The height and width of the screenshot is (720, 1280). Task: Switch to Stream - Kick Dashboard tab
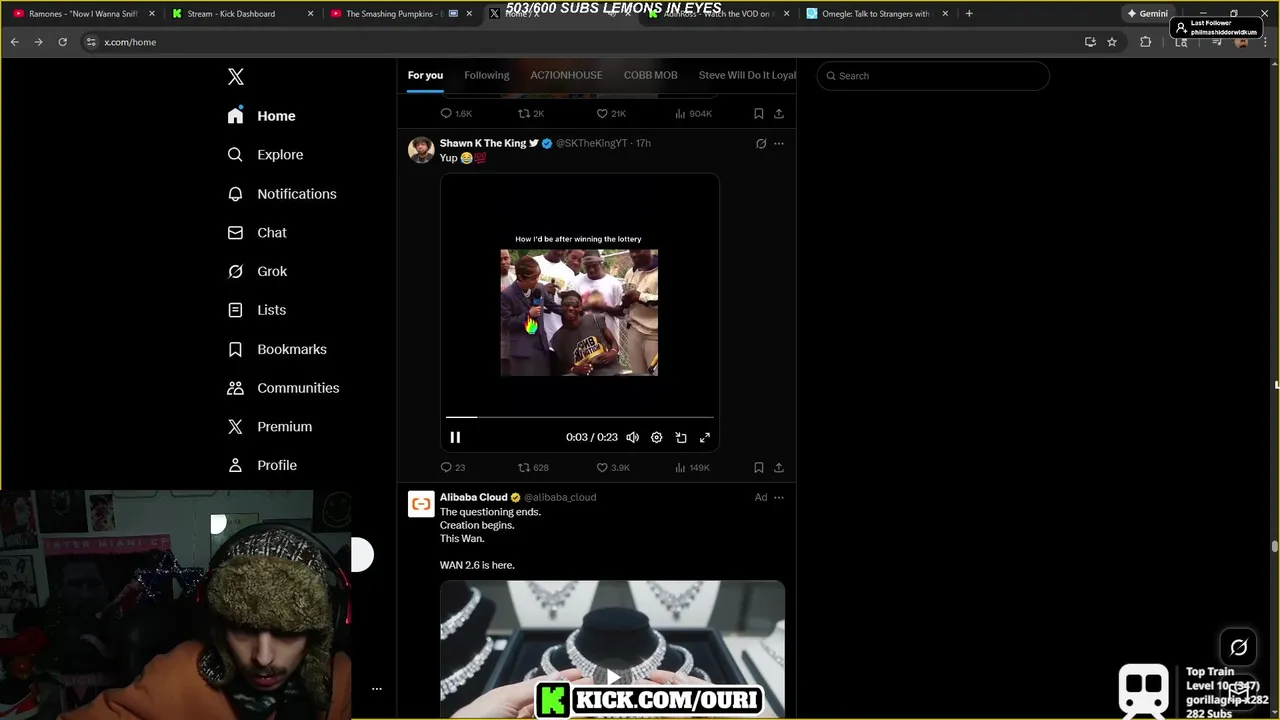tap(241, 14)
